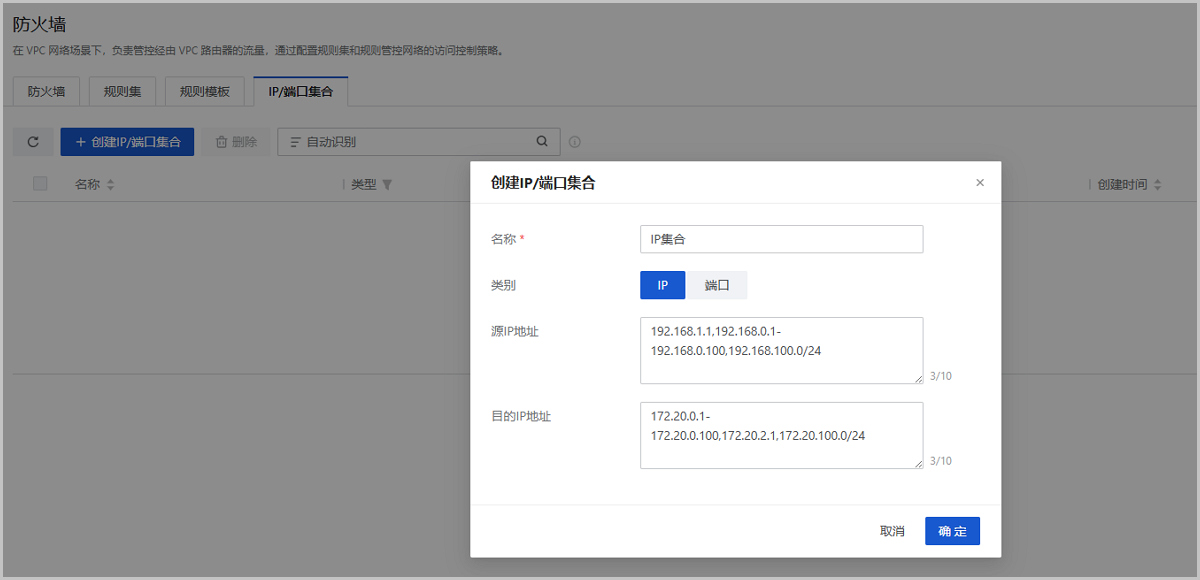Click the 名称 input field
Image resolution: width=1200 pixels, height=580 pixels.
[x=781, y=239]
